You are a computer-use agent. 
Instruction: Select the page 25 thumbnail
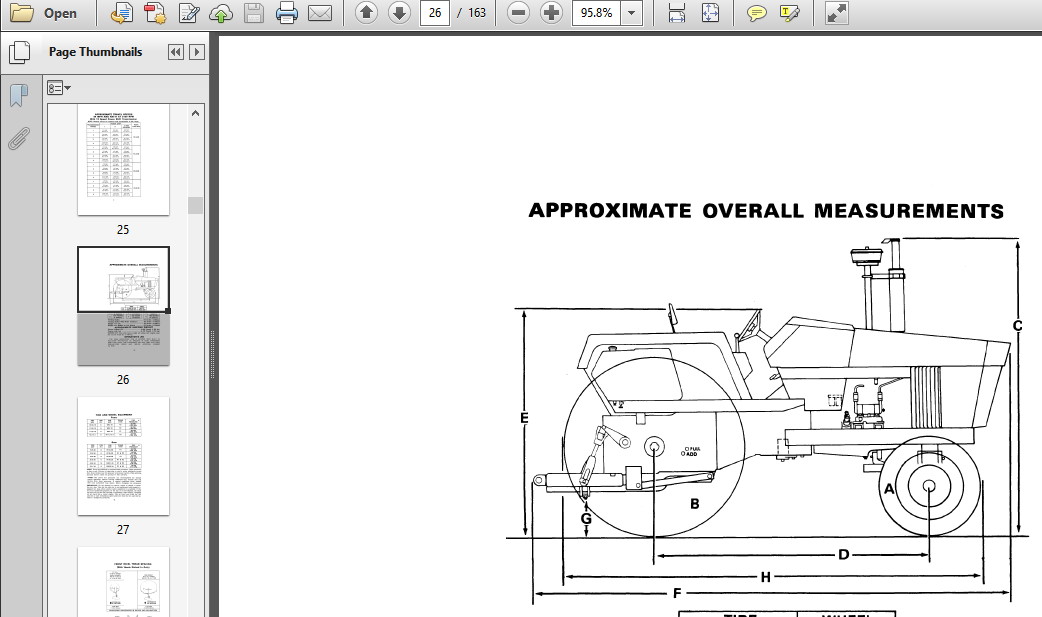(123, 160)
